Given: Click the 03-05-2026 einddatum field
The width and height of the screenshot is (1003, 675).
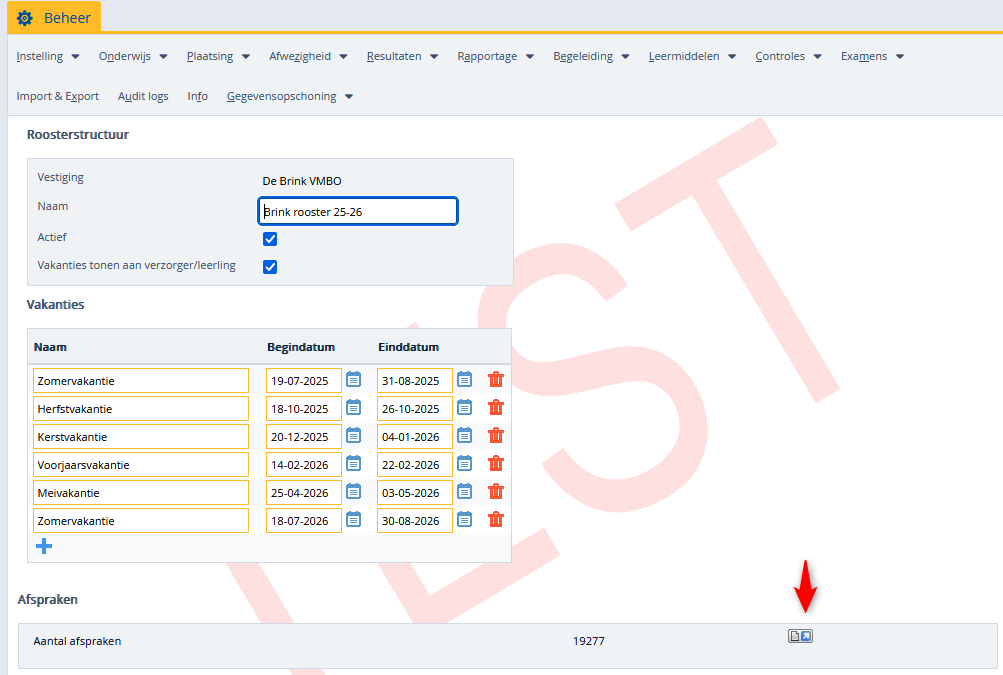Looking at the screenshot, I should click(x=415, y=493).
